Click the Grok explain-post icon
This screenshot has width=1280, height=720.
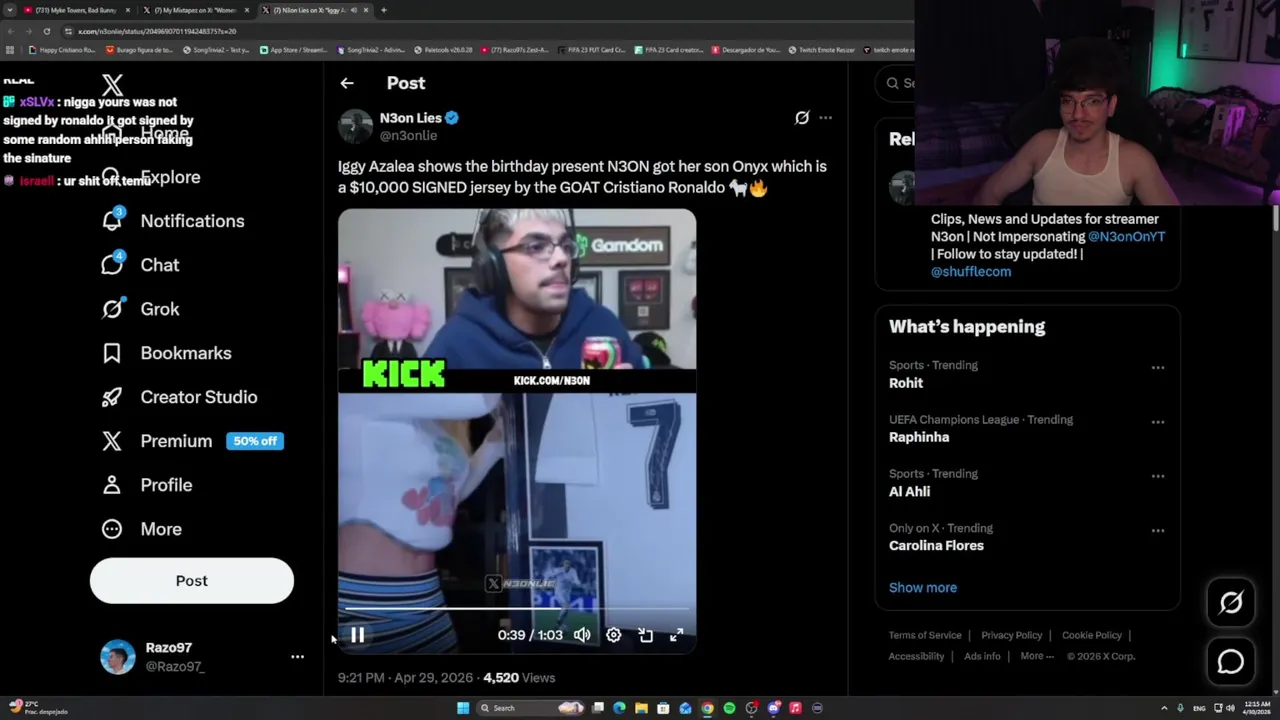click(801, 118)
